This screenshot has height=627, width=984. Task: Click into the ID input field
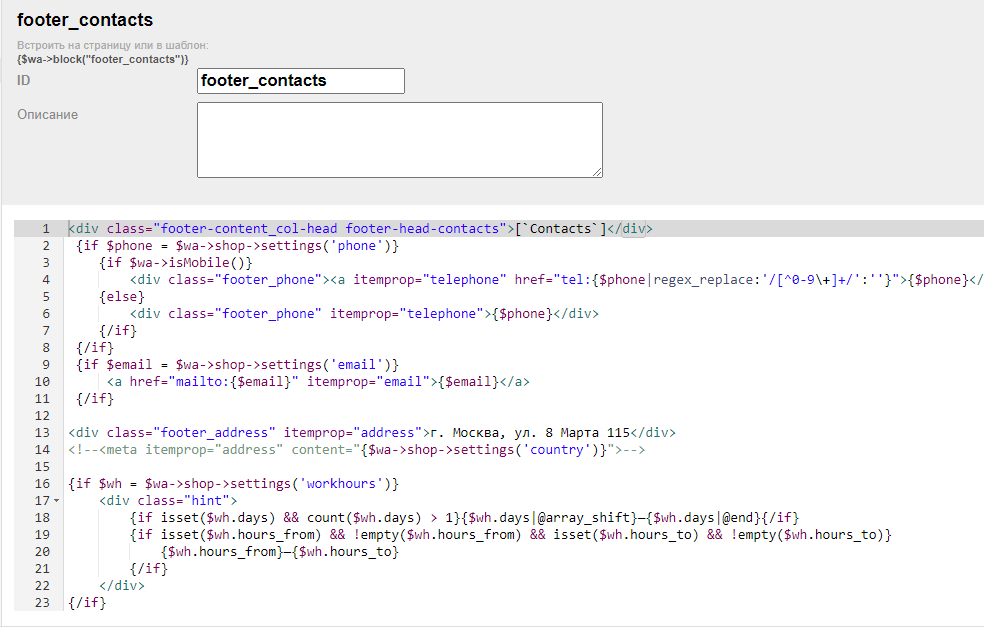point(300,81)
